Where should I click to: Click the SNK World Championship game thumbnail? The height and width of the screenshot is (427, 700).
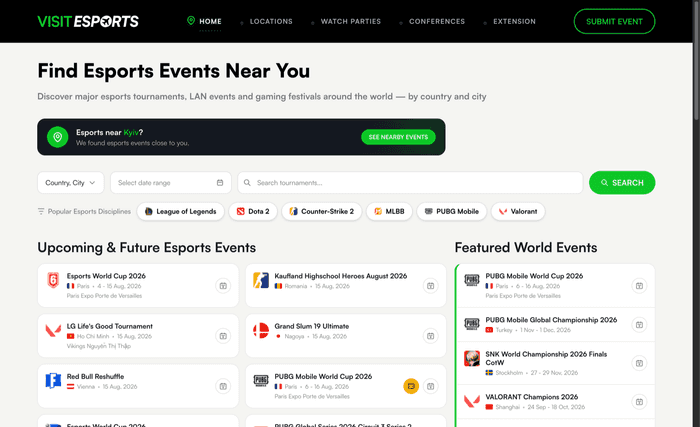[x=472, y=358]
